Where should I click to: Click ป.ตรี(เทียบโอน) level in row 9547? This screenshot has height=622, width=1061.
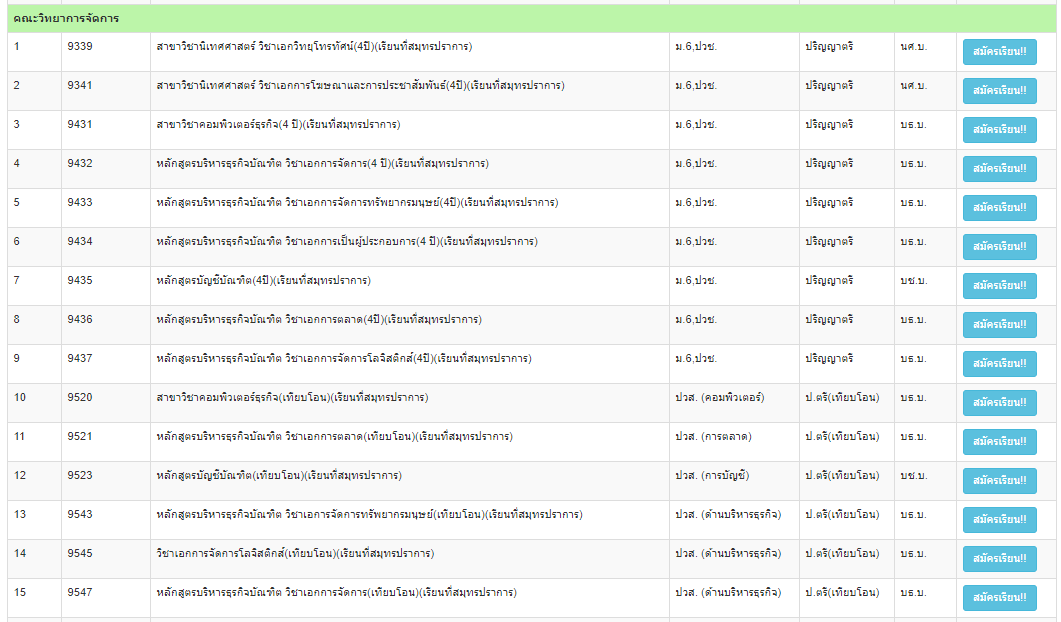[842, 593]
